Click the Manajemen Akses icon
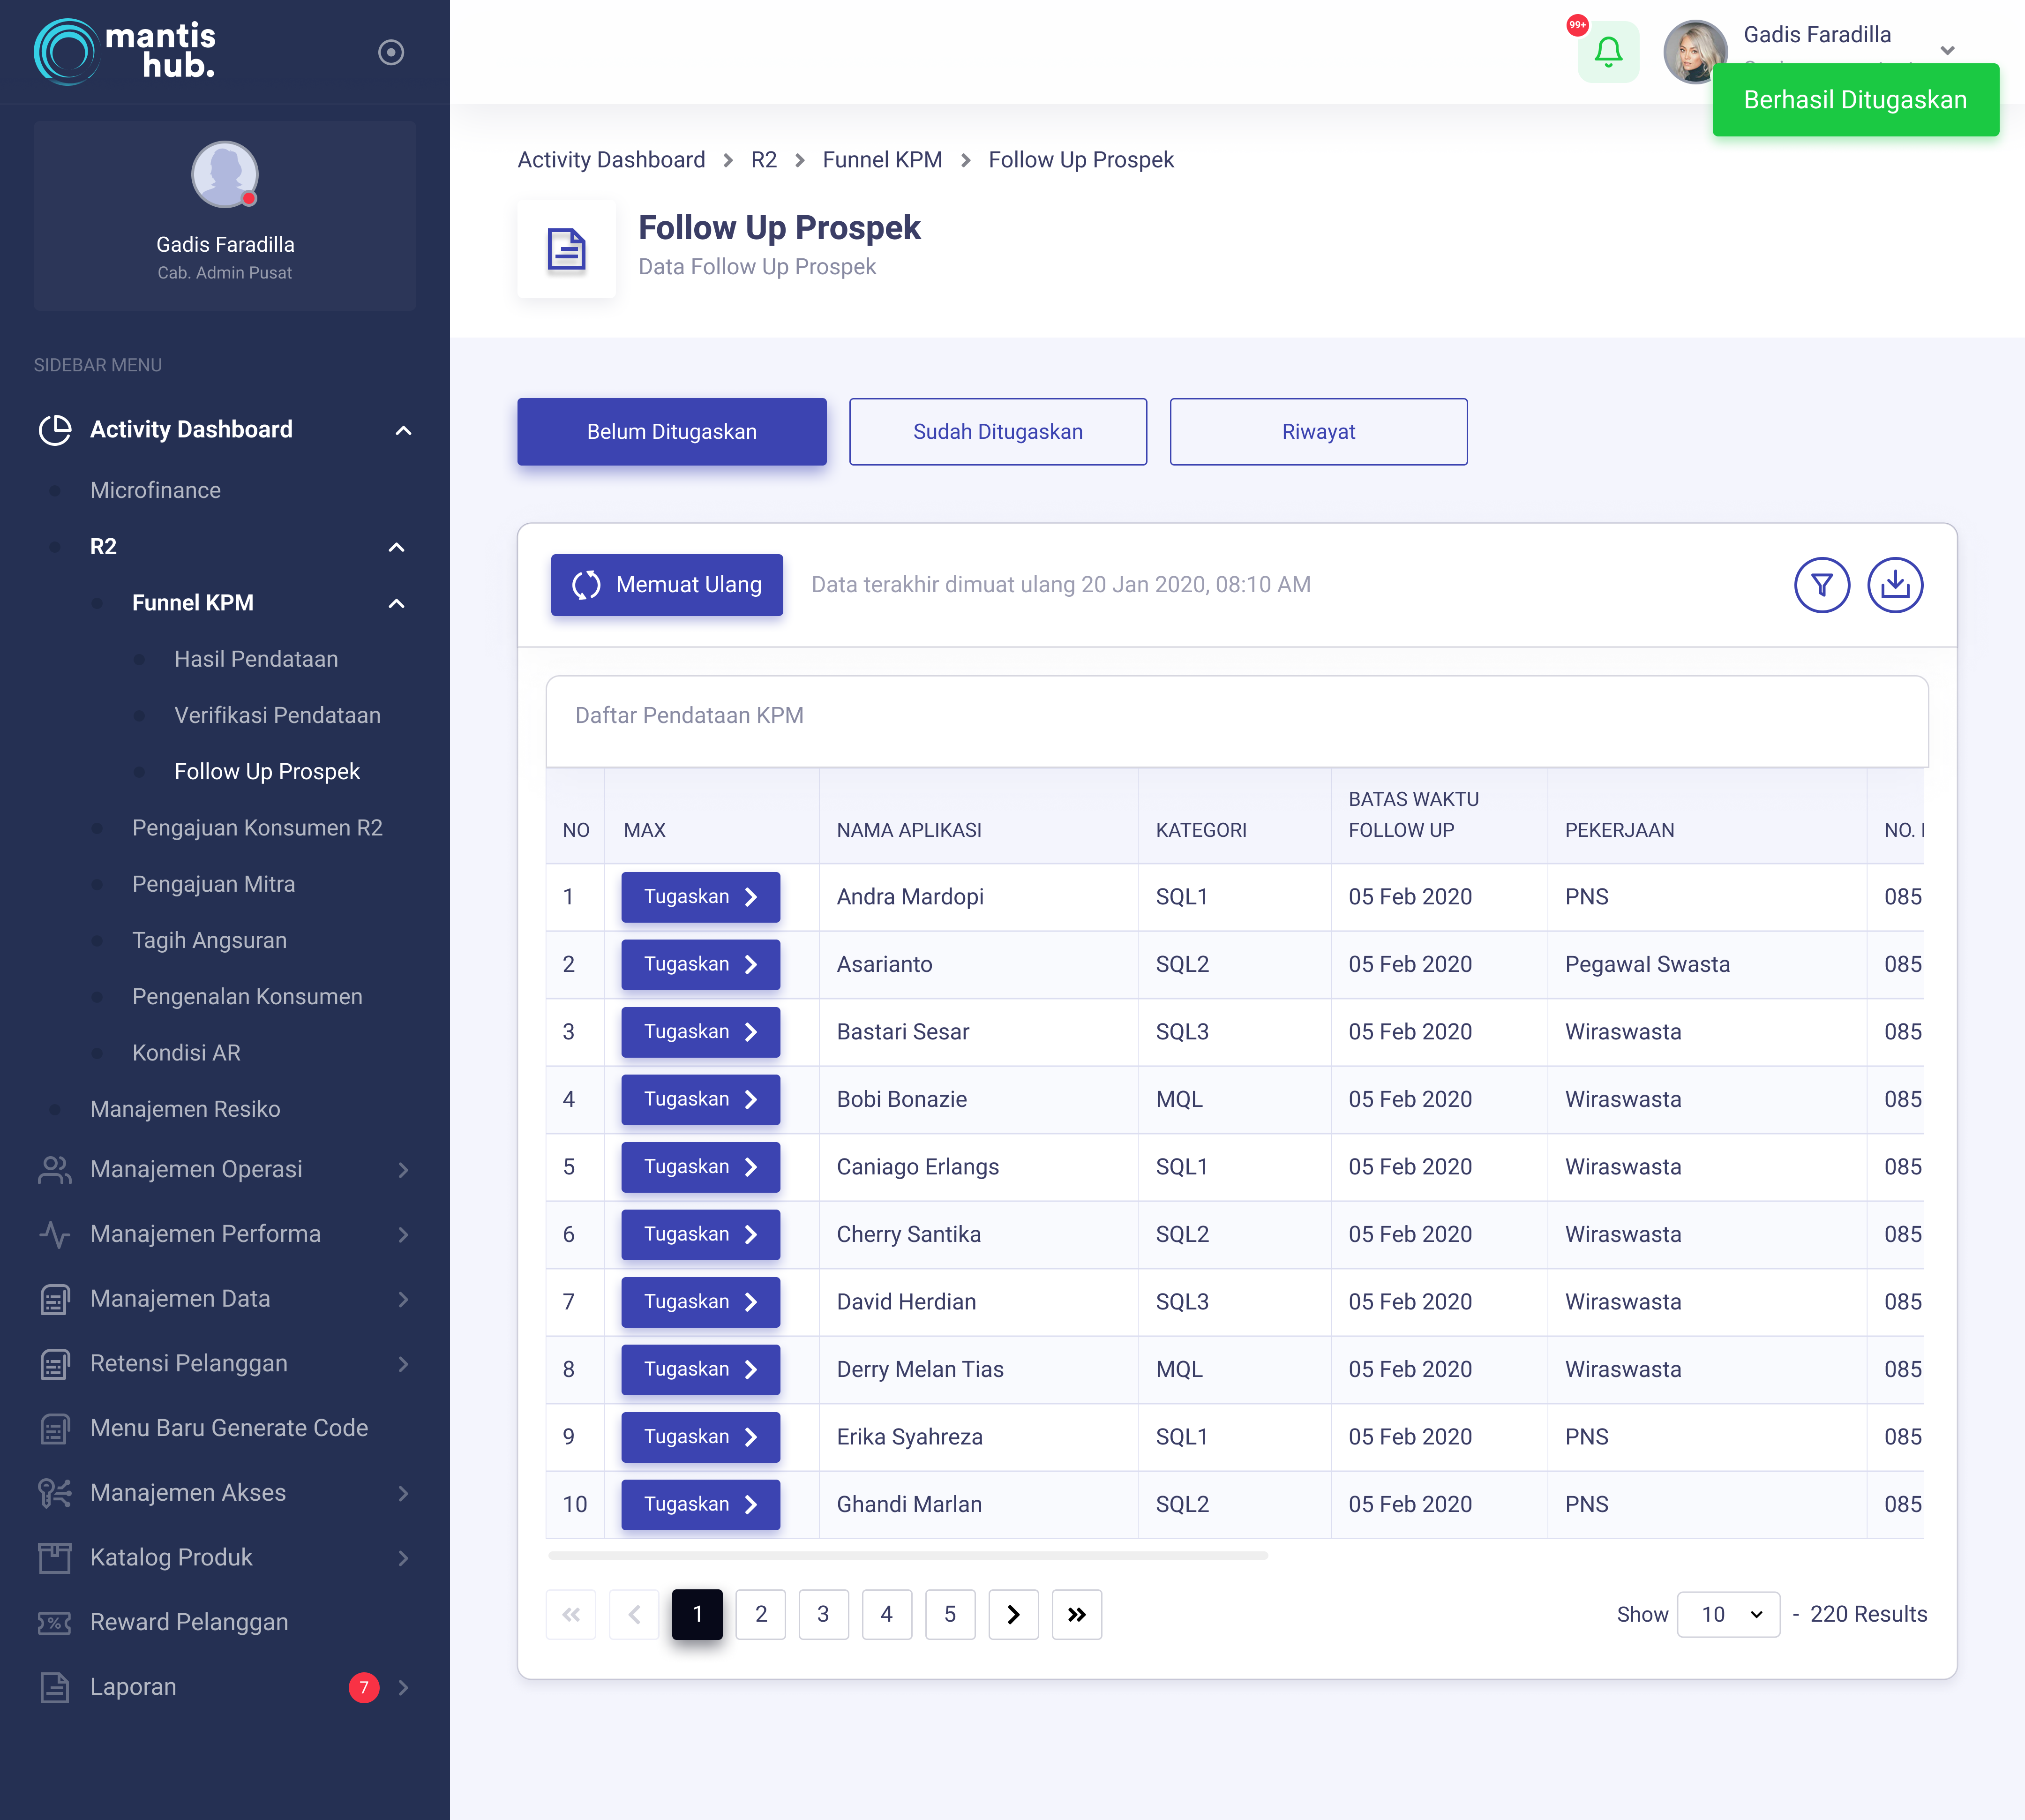 [54, 1493]
